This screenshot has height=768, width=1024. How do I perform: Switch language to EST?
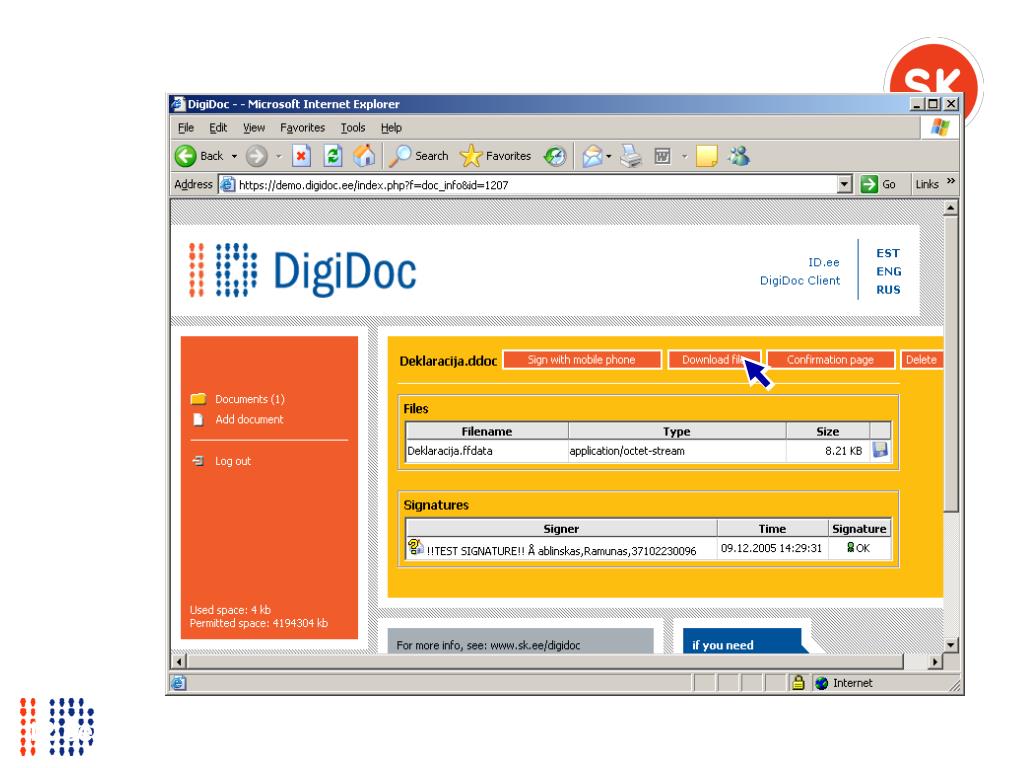point(888,253)
